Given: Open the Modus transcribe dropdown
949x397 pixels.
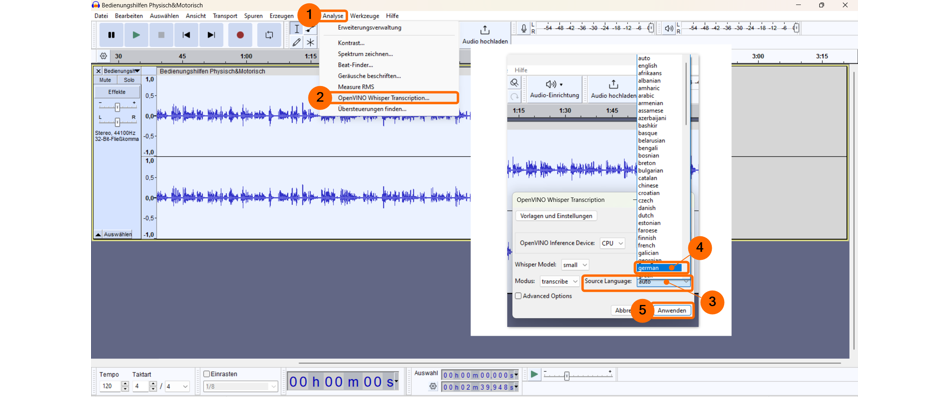Looking at the screenshot, I should 559,281.
